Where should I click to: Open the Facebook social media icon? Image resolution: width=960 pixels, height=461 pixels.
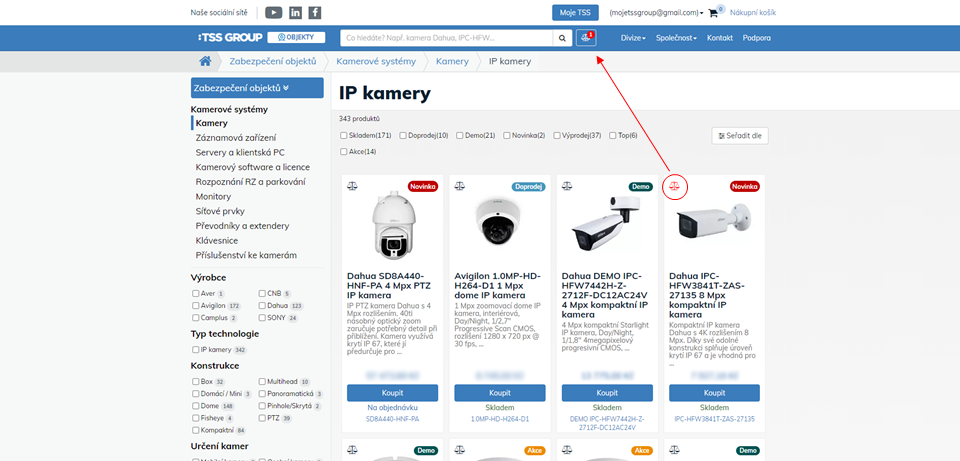click(315, 12)
